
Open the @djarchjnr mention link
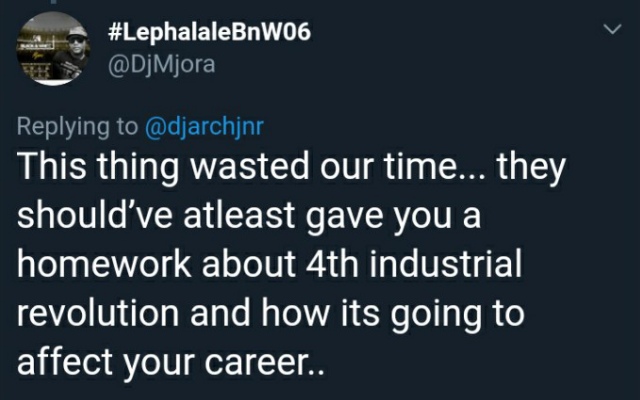click(204, 127)
